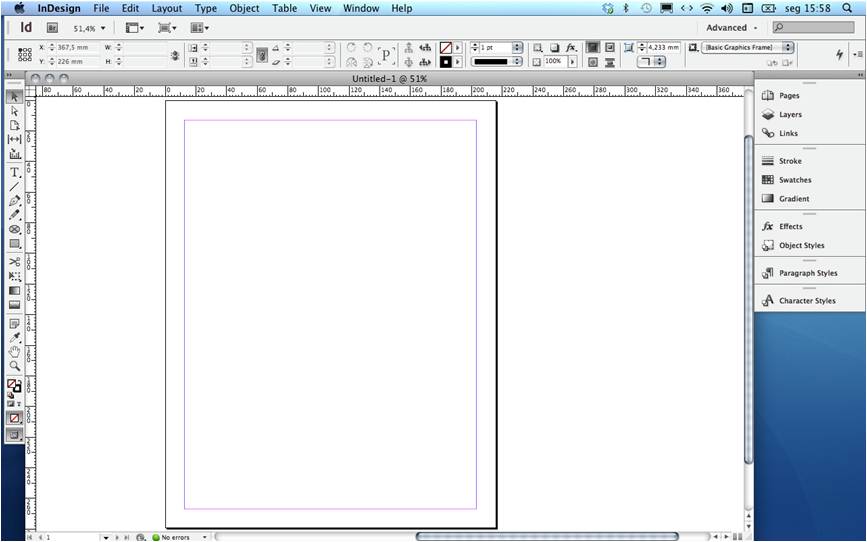Select the Zoom tool
This screenshot has width=867, height=542.
click(14, 366)
